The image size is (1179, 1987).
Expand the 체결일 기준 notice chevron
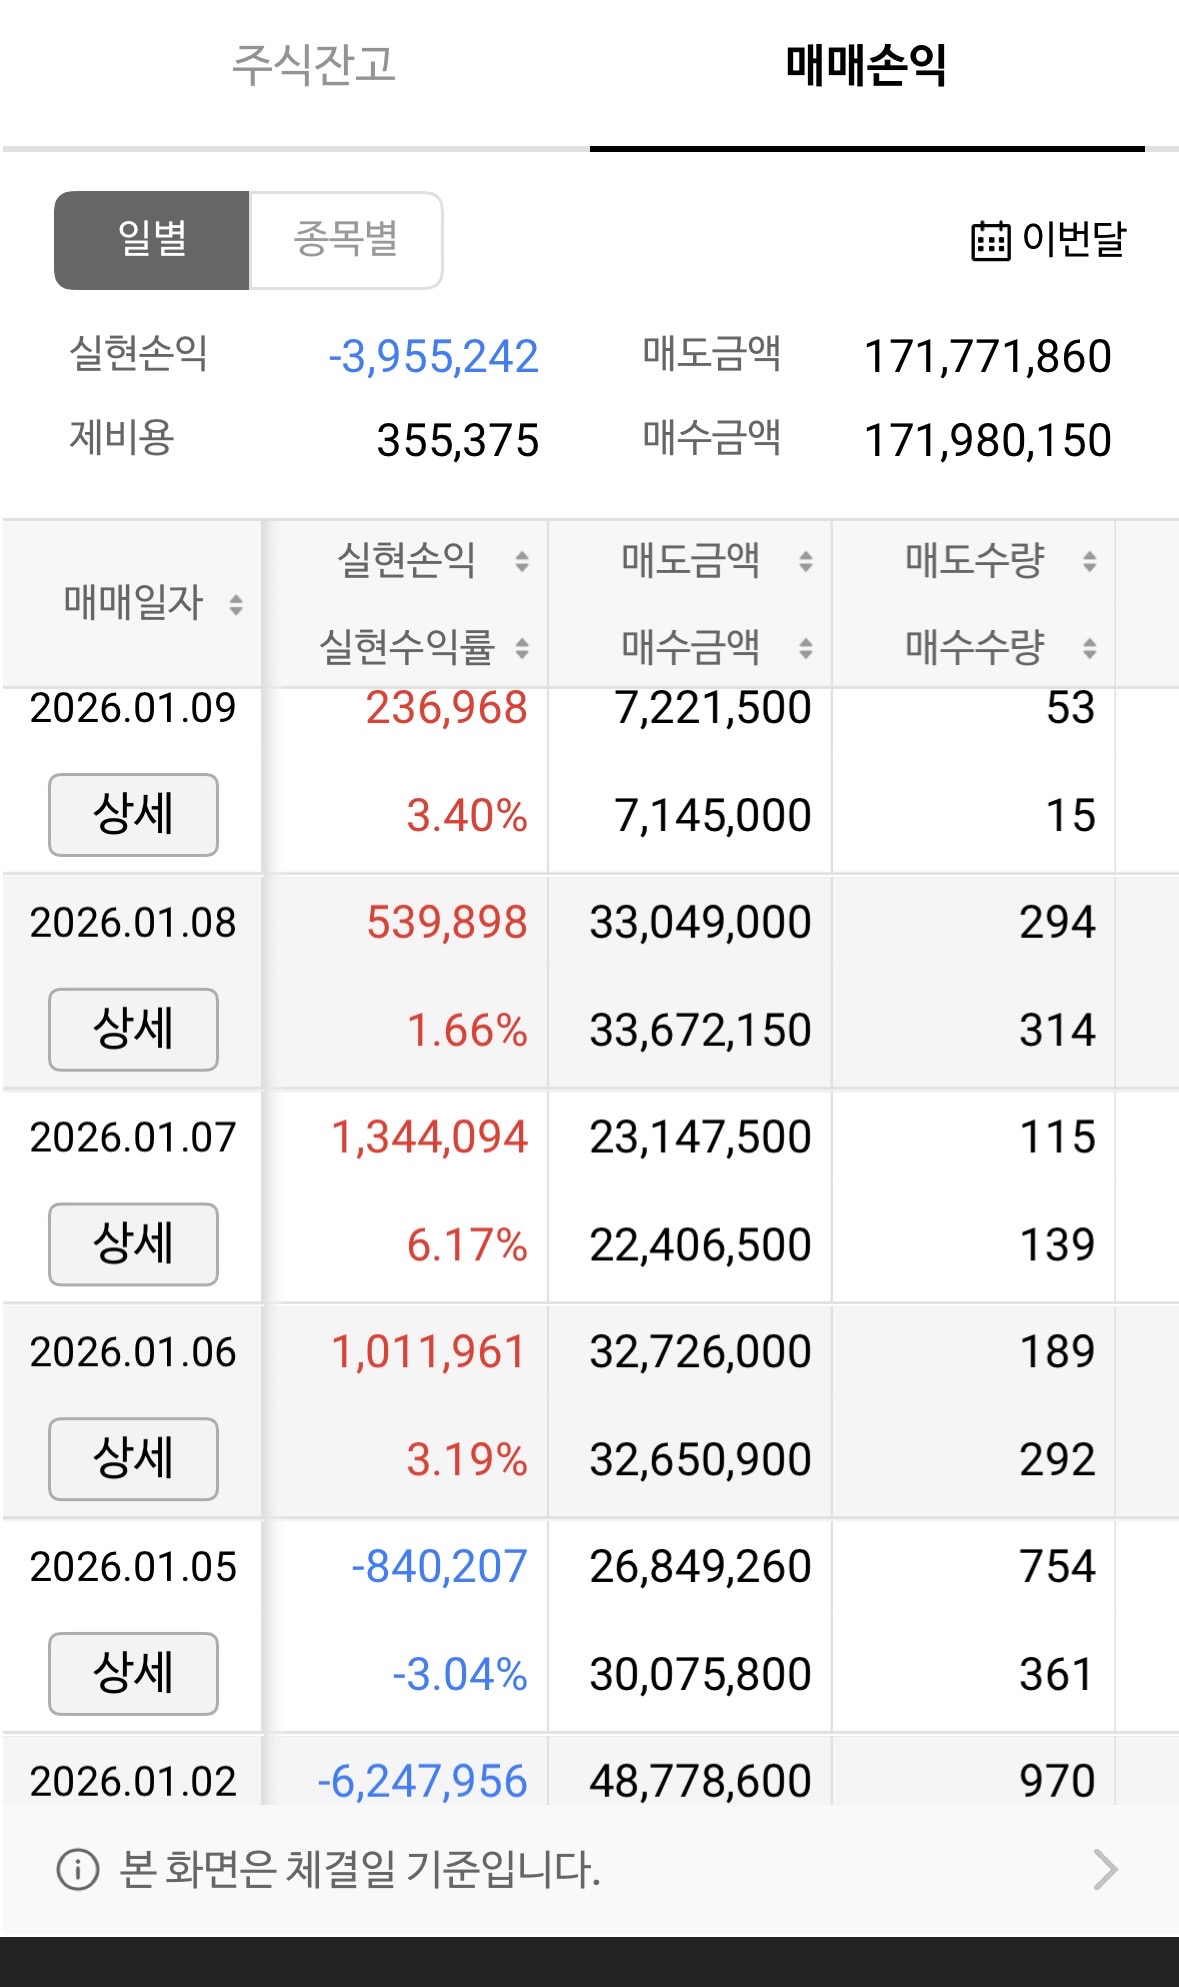1105,1869
